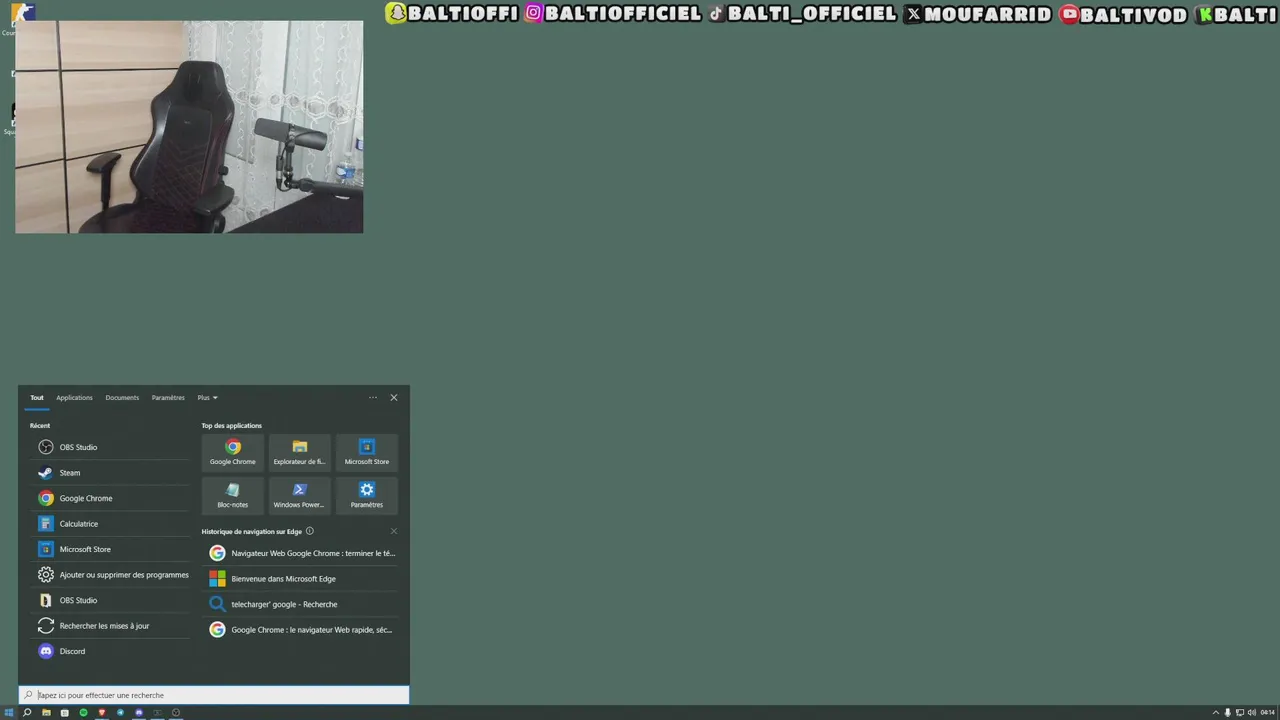The image size is (1280, 720).
Task: Switch to the Paramètres search tab
Action: click(x=168, y=397)
